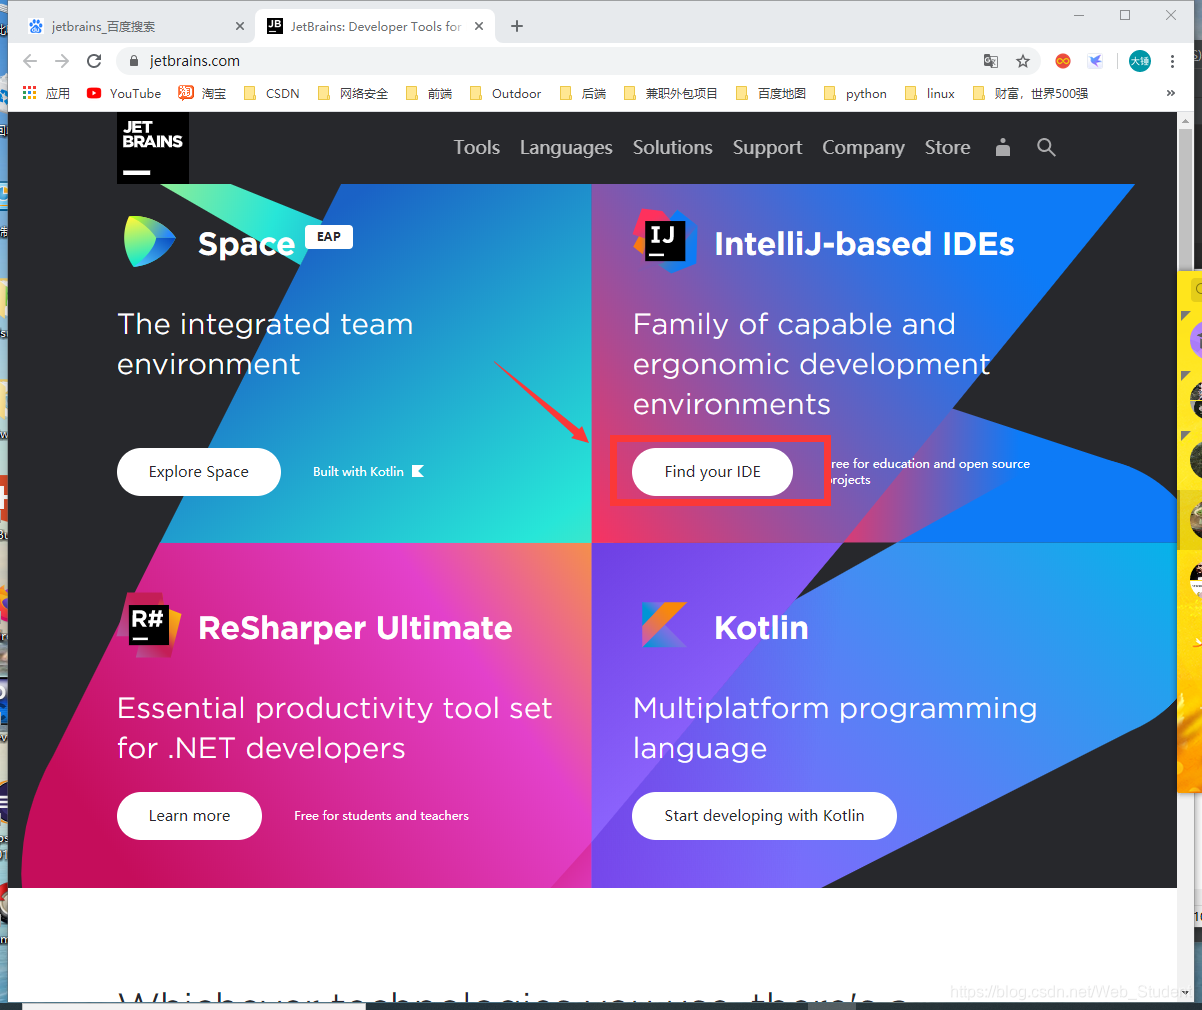
Task: Open 财富，世界500强 bookmark folder
Action: [1030, 93]
